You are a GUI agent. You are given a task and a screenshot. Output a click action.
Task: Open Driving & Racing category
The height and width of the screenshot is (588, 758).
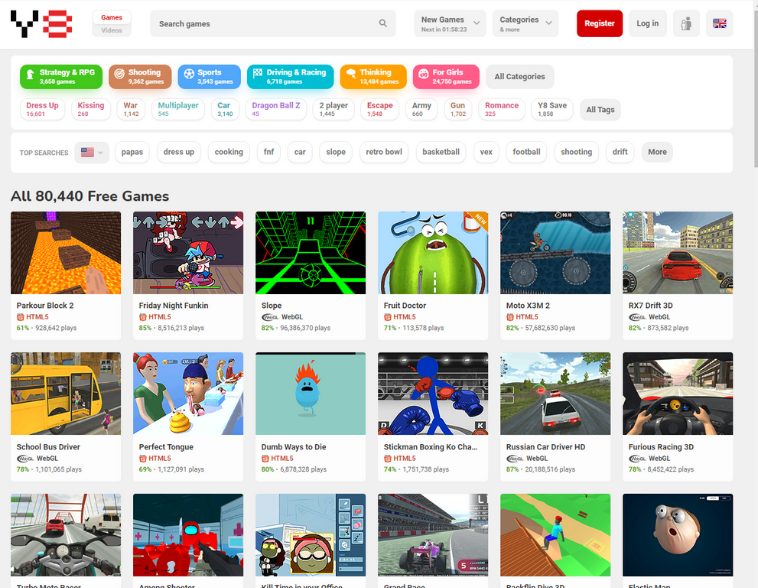point(291,76)
